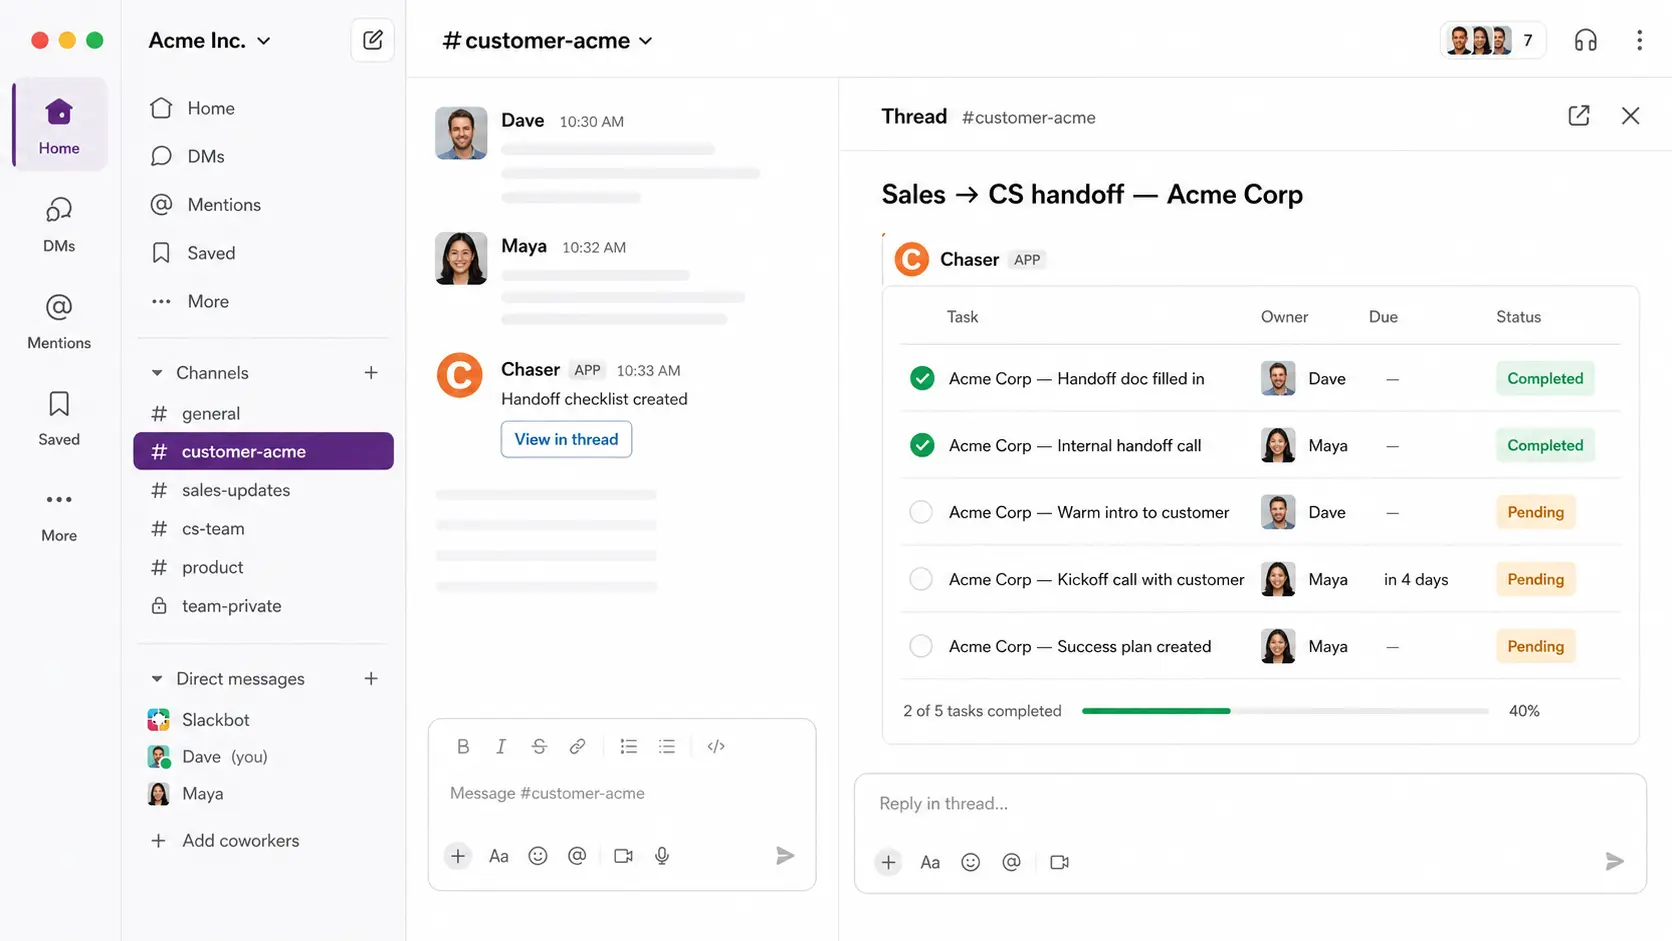Mark Kickoff call with customer complete
Image resolution: width=1672 pixels, height=941 pixels.
921,579
